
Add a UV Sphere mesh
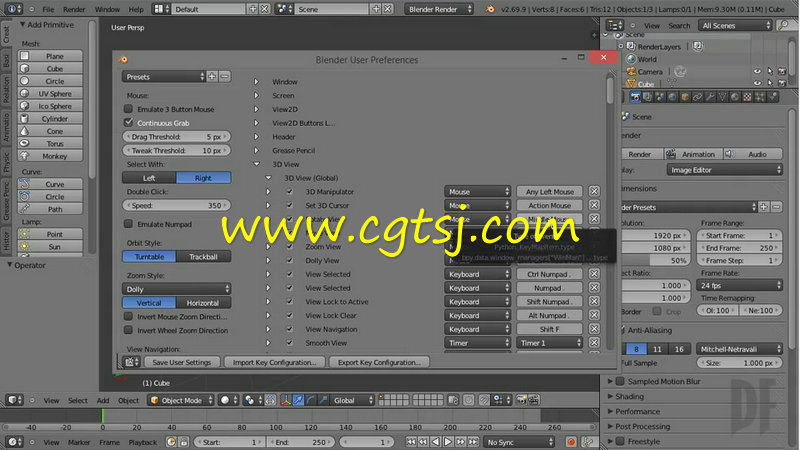[50, 93]
